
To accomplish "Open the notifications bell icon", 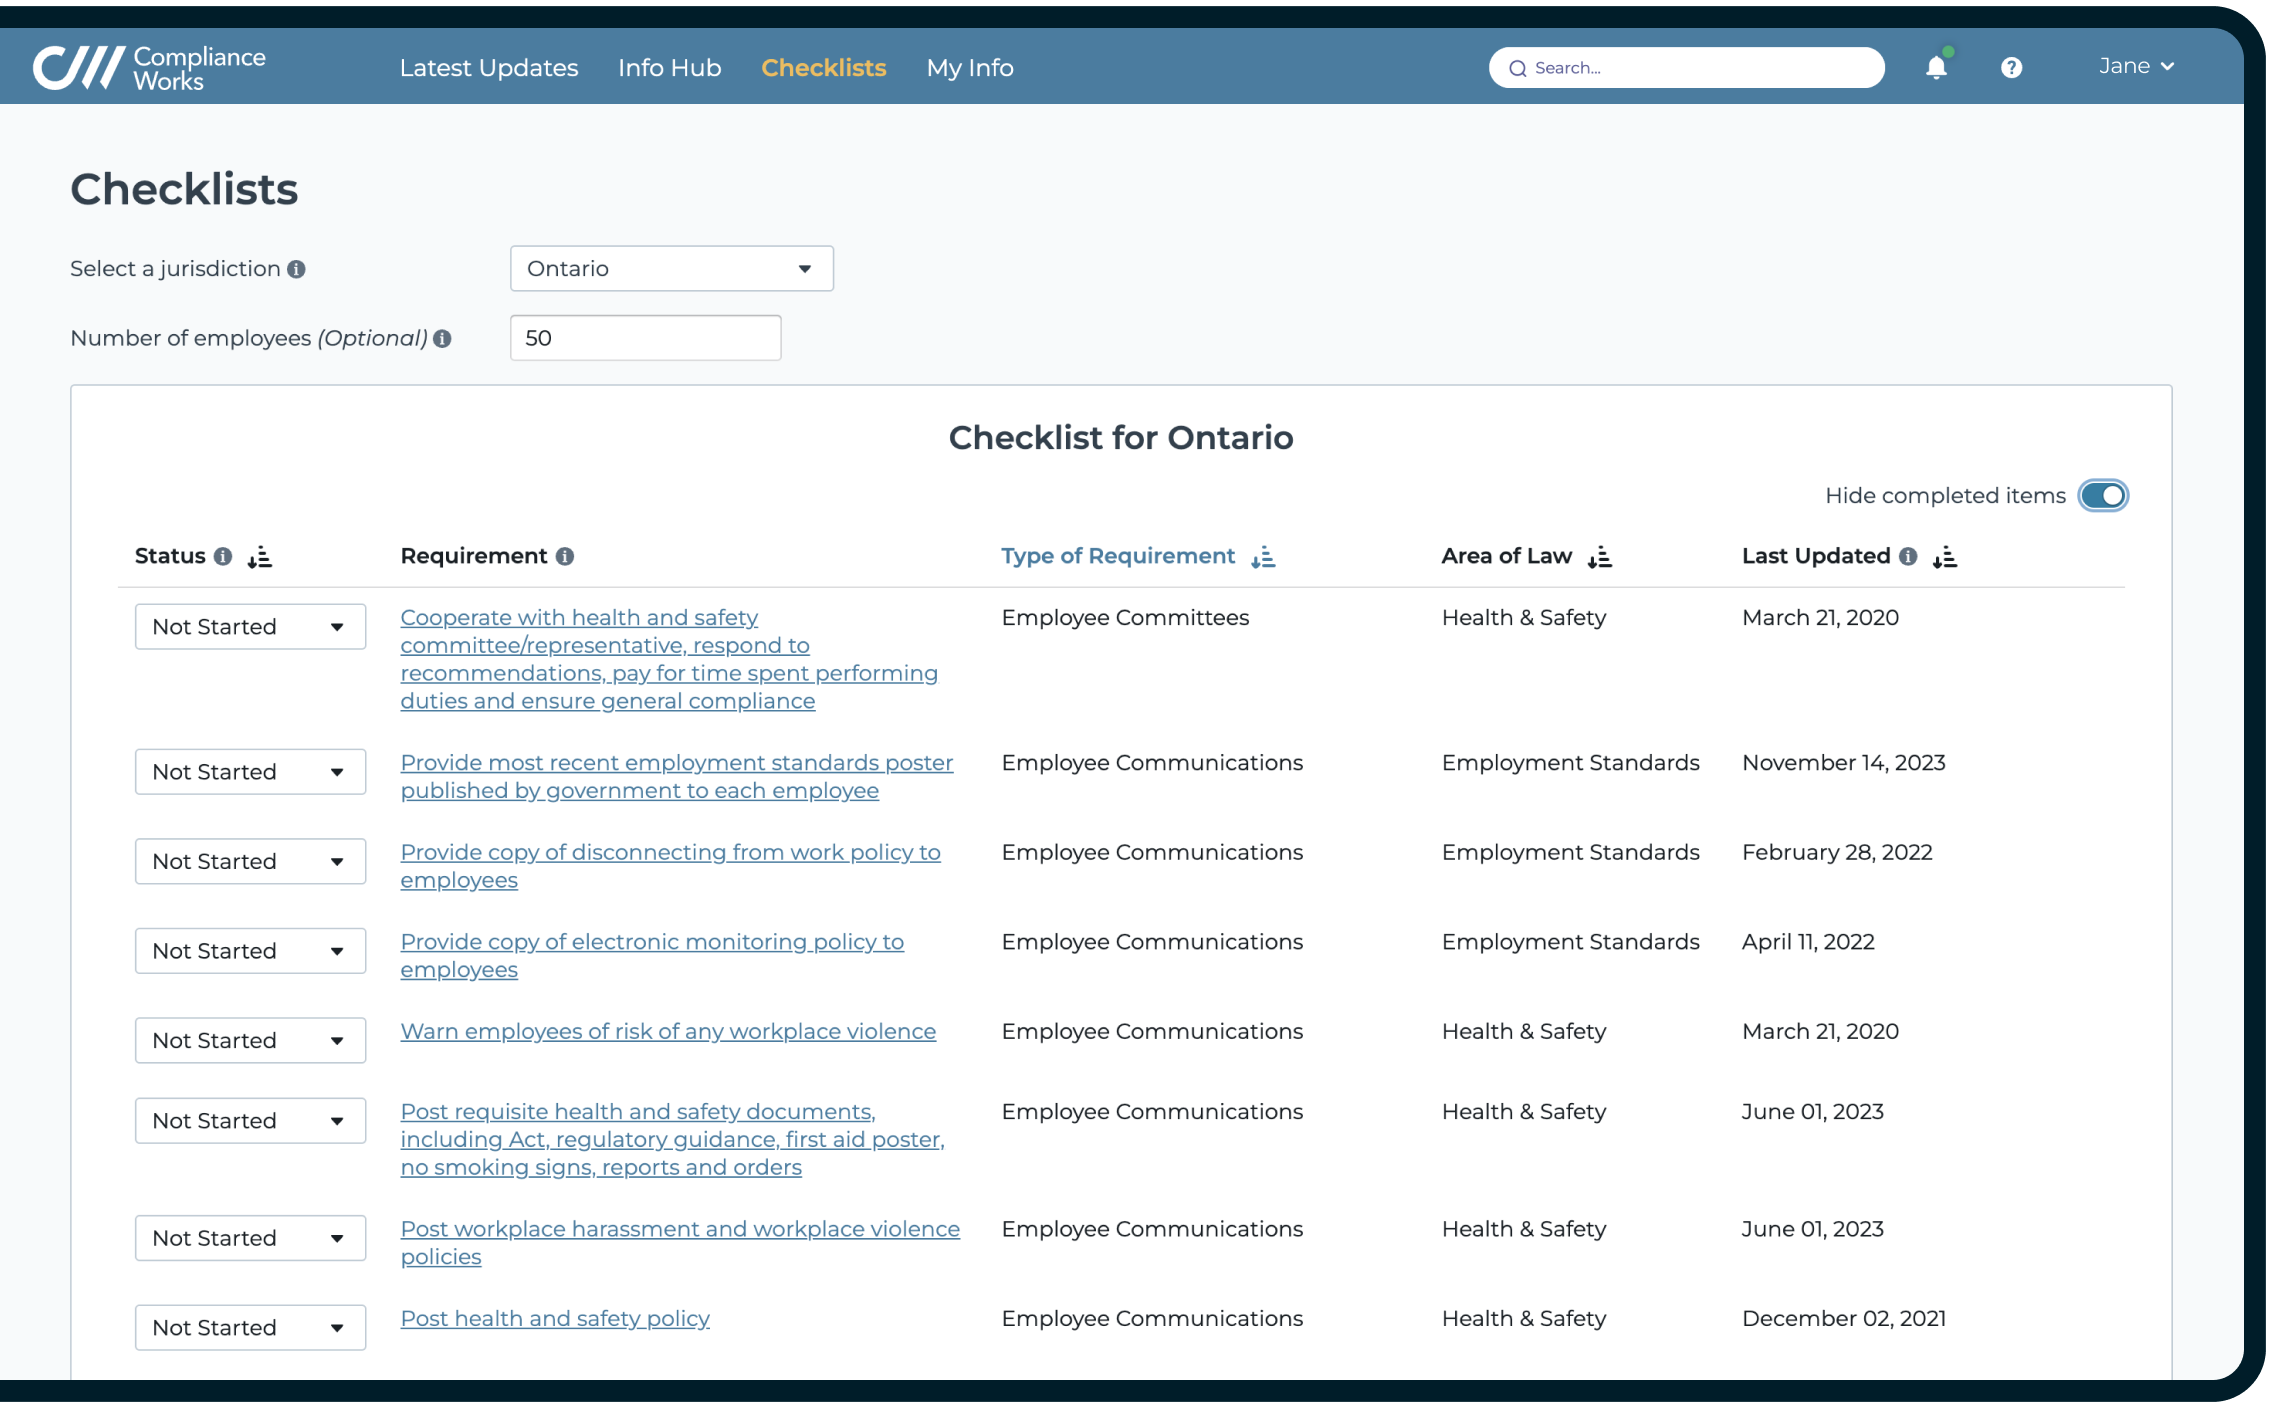I will pos(1936,68).
